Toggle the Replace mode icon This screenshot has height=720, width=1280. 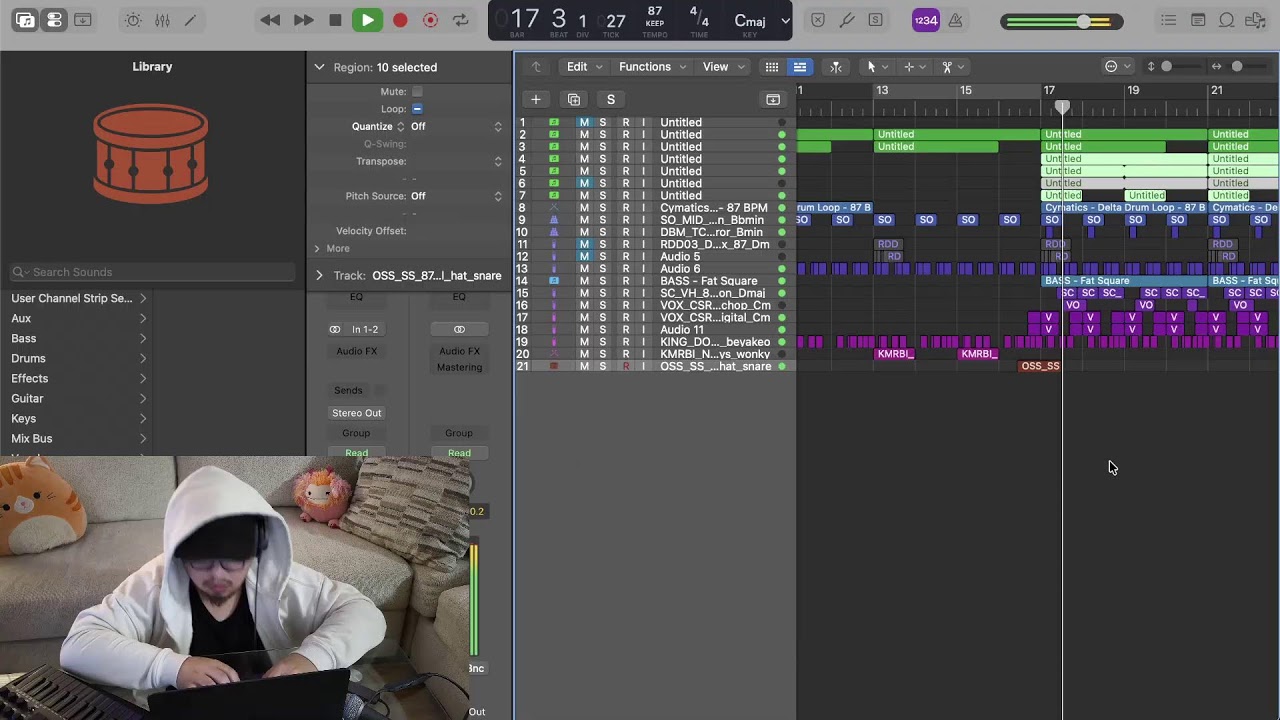pos(818,20)
